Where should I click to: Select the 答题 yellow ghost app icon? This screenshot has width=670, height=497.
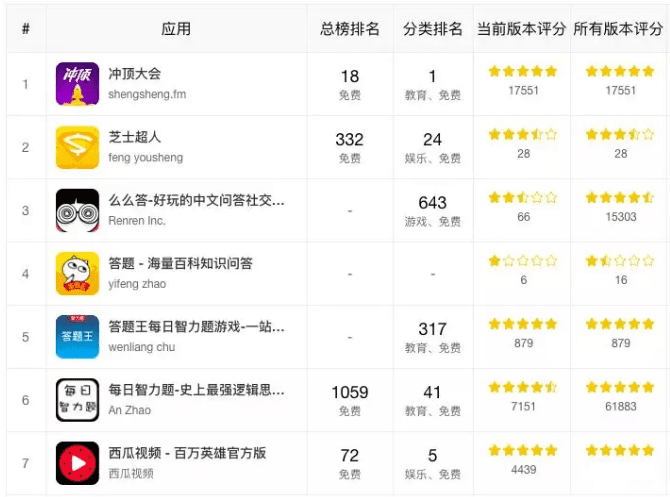77,273
